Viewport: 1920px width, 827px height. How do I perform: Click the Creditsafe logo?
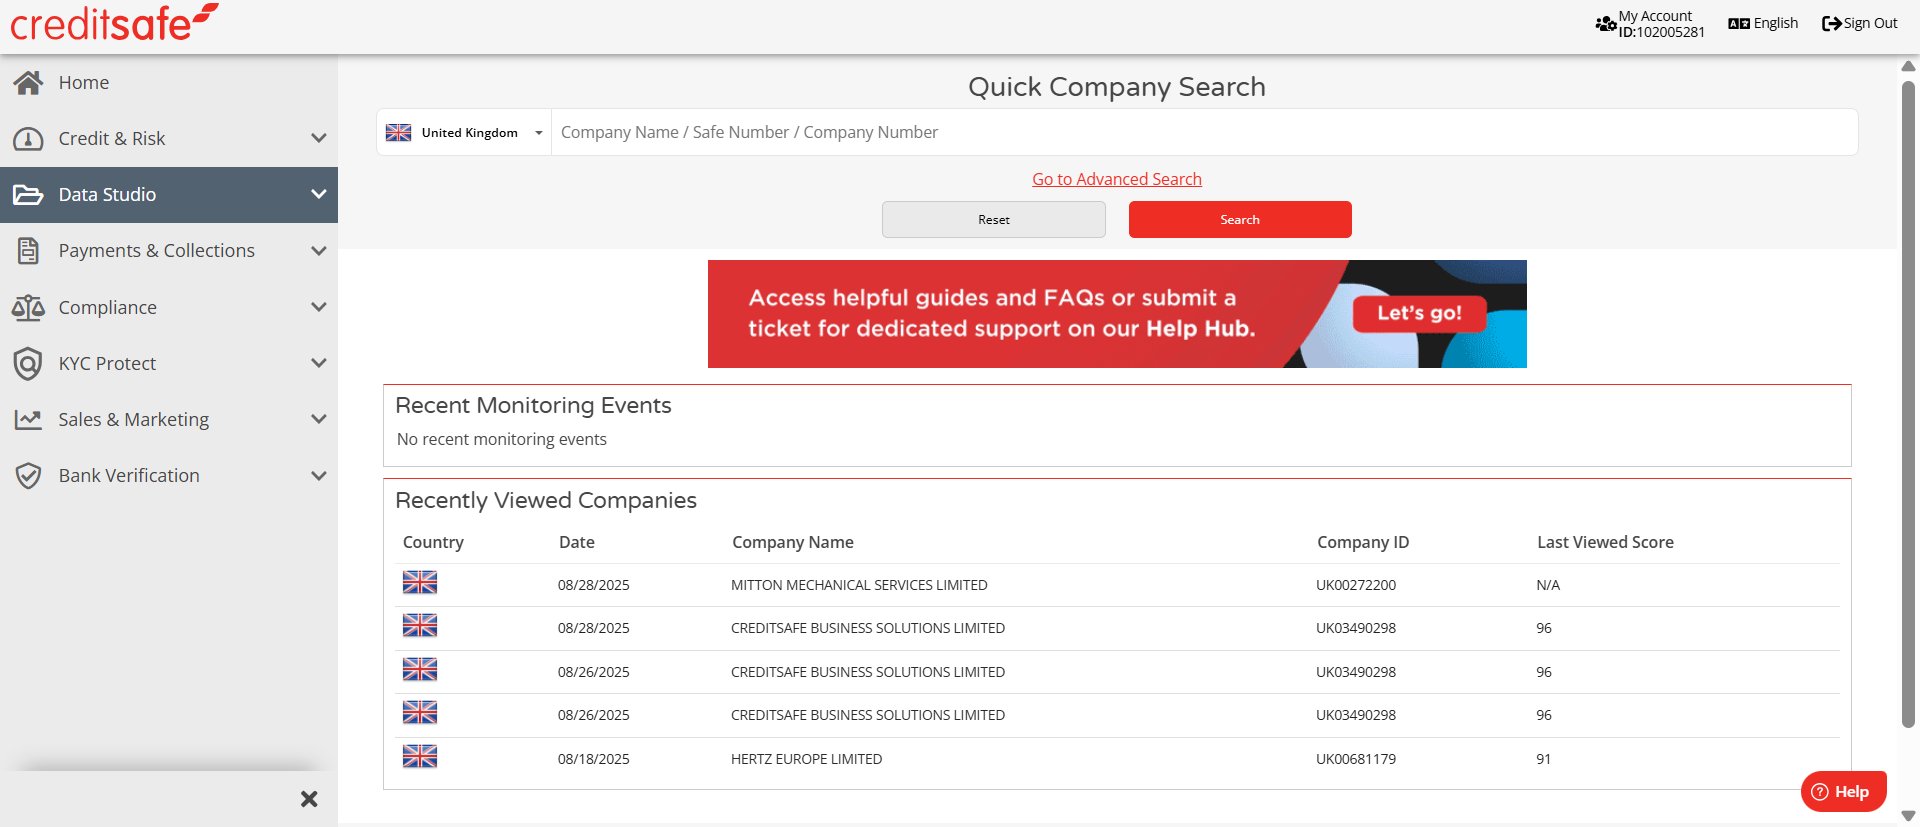tap(114, 23)
